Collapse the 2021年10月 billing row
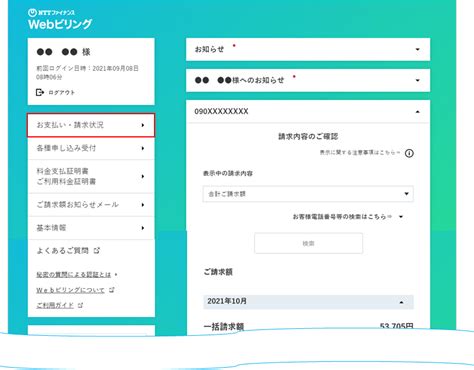Screen dimensions: 474x370 click(x=308, y=302)
